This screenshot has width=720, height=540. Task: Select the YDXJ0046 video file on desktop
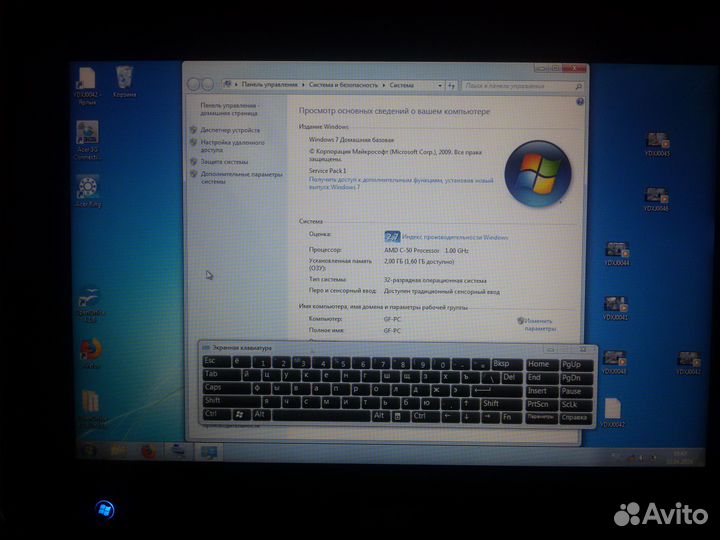pos(656,199)
